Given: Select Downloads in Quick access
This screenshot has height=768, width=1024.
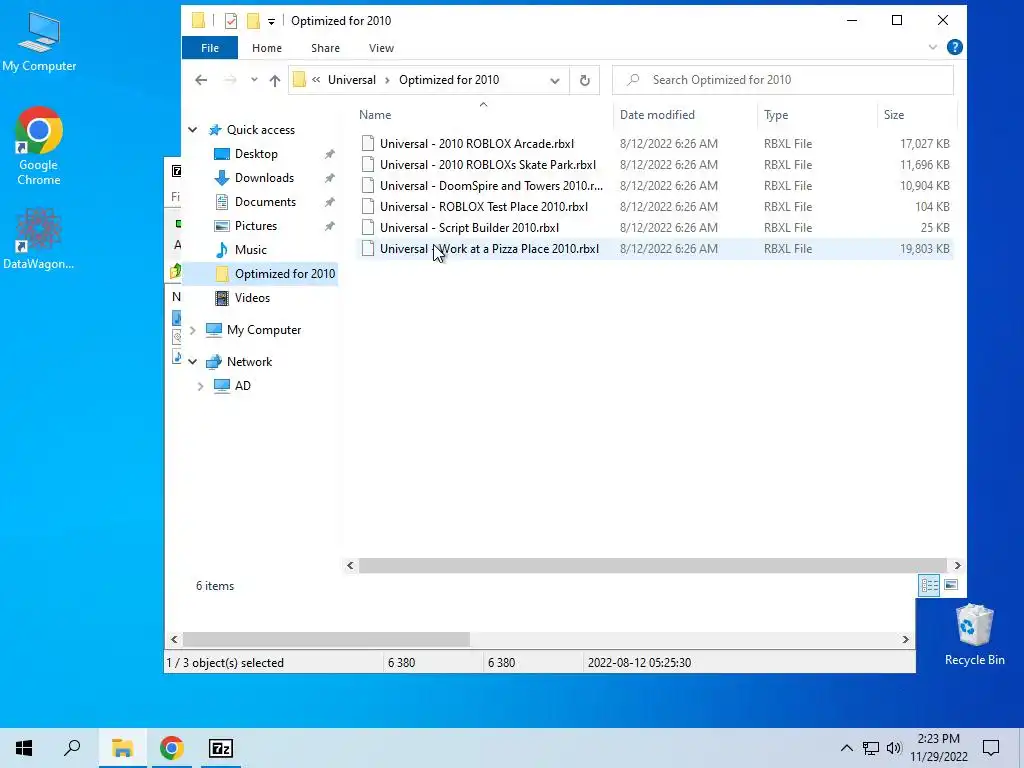Looking at the screenshot, I should tap(264, 178).
